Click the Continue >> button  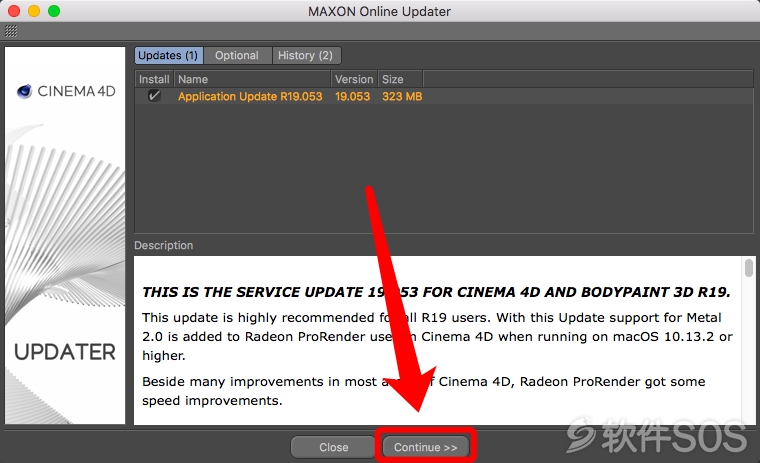click(426, 447)
